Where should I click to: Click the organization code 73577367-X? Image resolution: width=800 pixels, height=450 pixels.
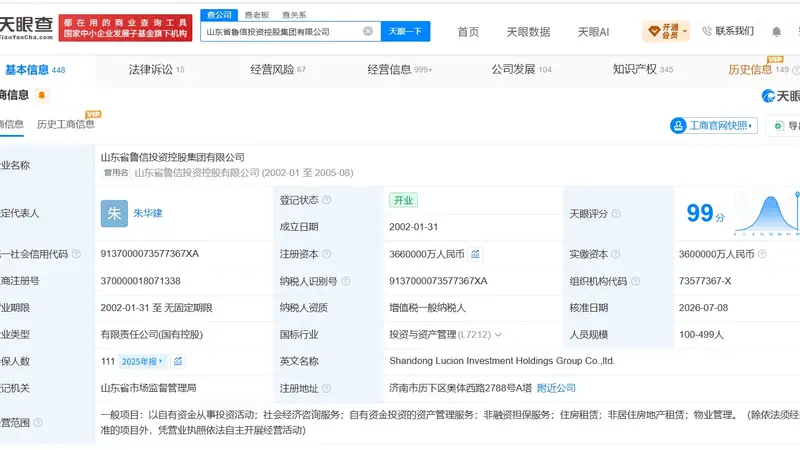point(705,281)
